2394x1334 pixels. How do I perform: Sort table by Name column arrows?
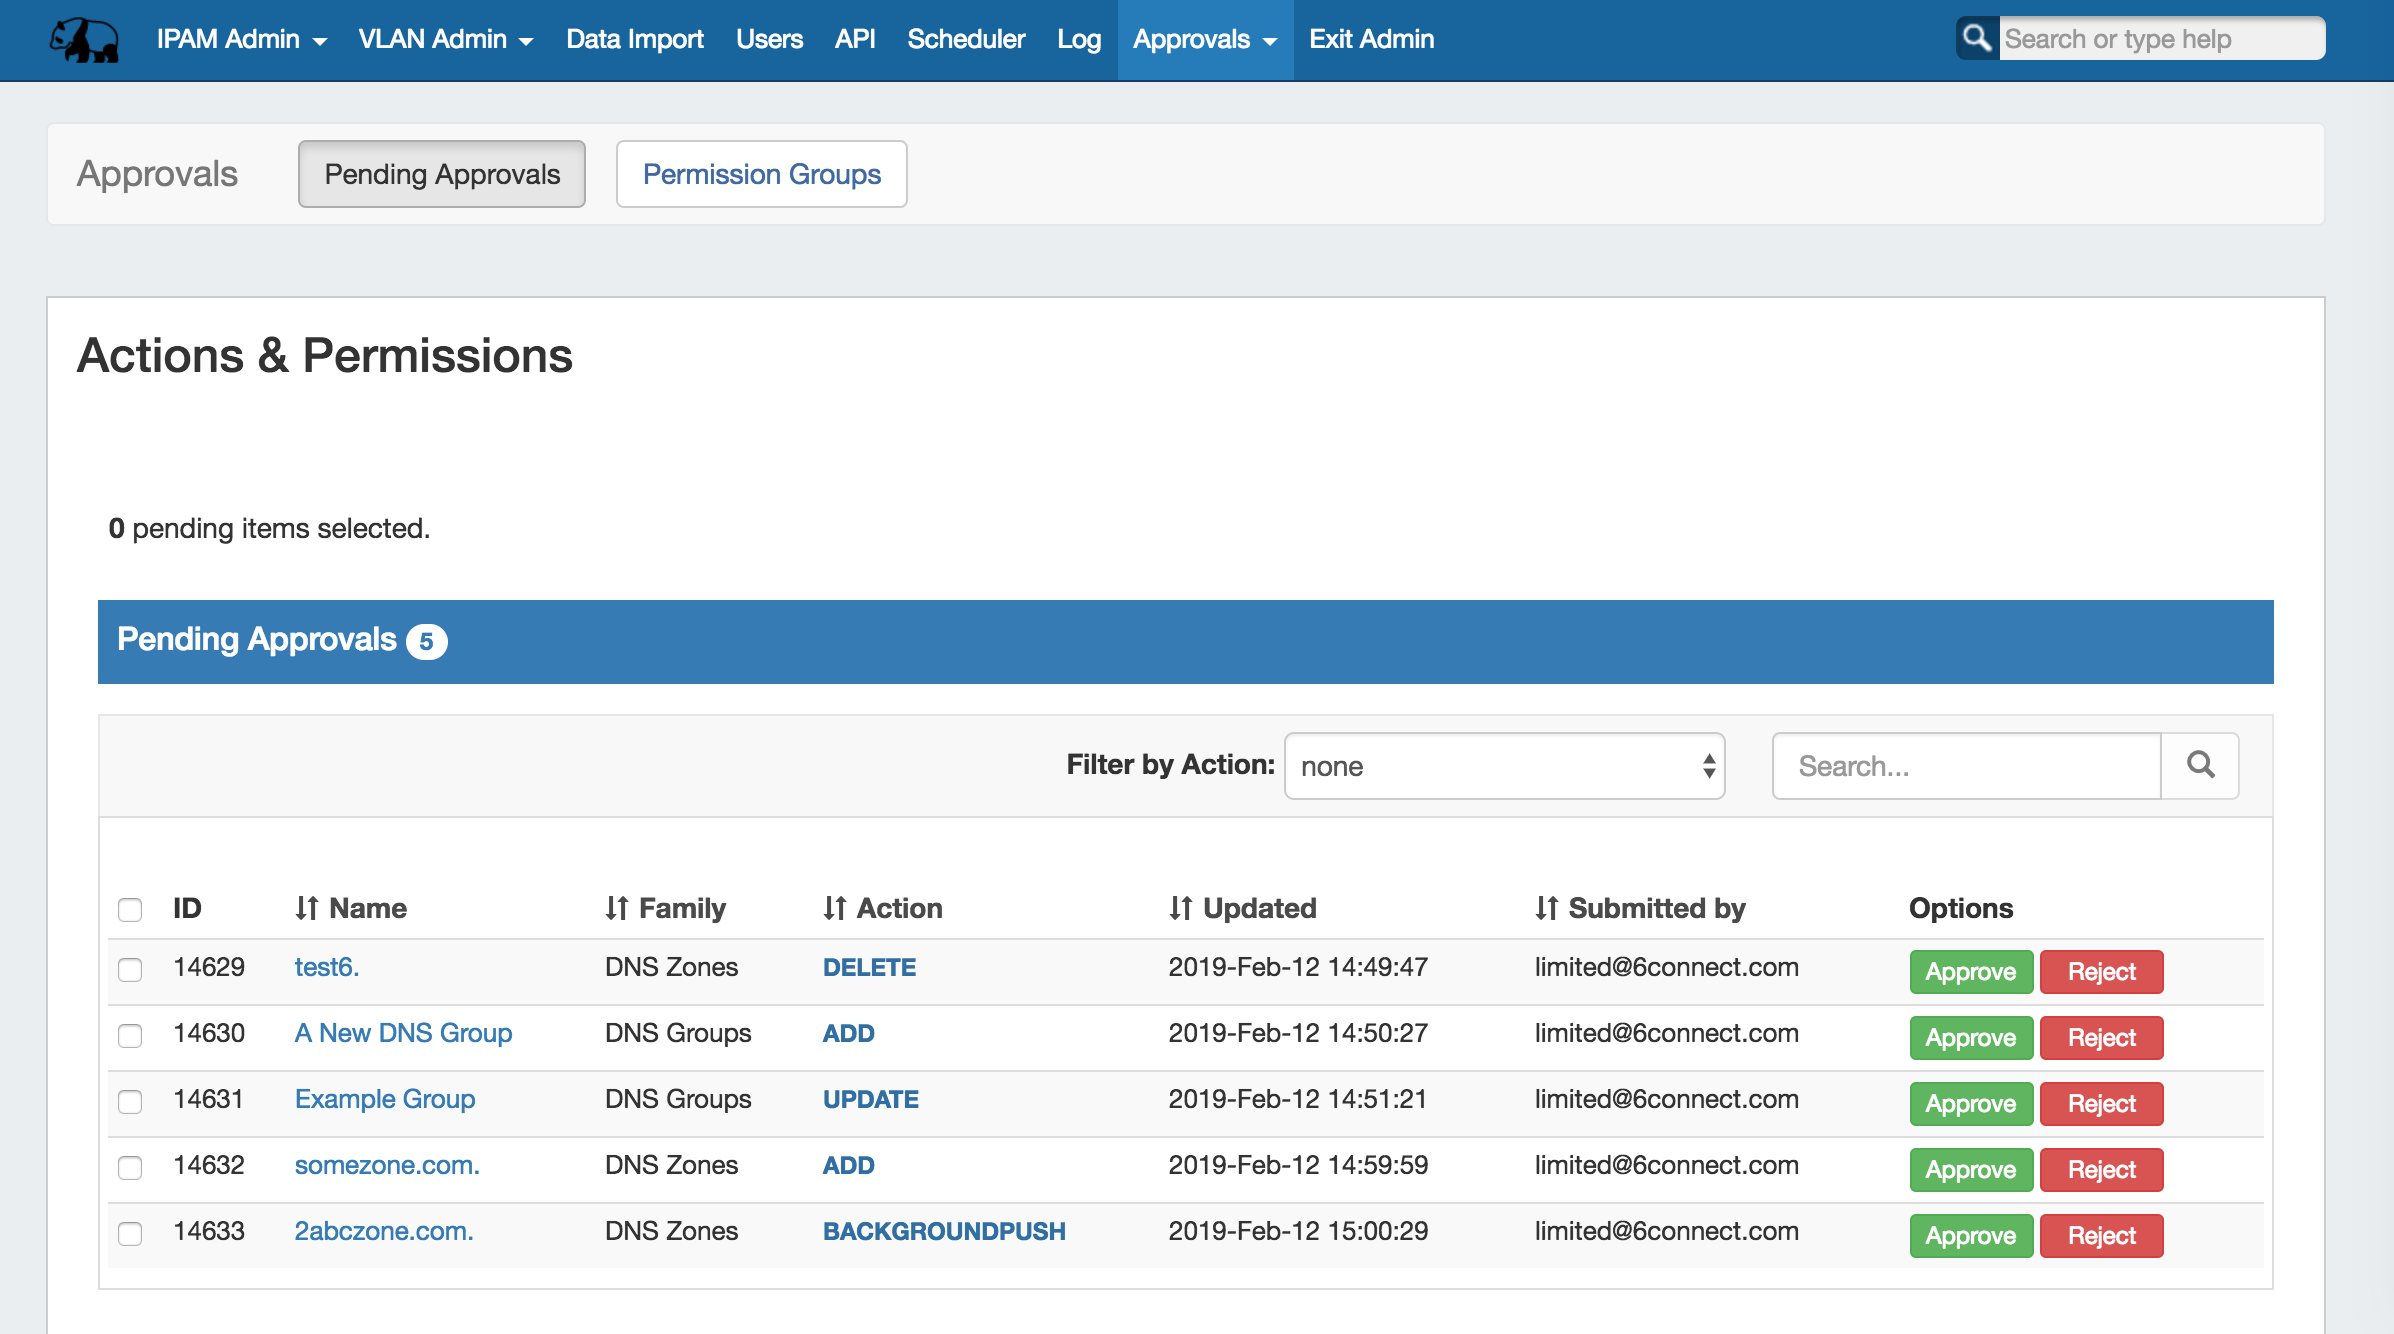tap(306, 908)
